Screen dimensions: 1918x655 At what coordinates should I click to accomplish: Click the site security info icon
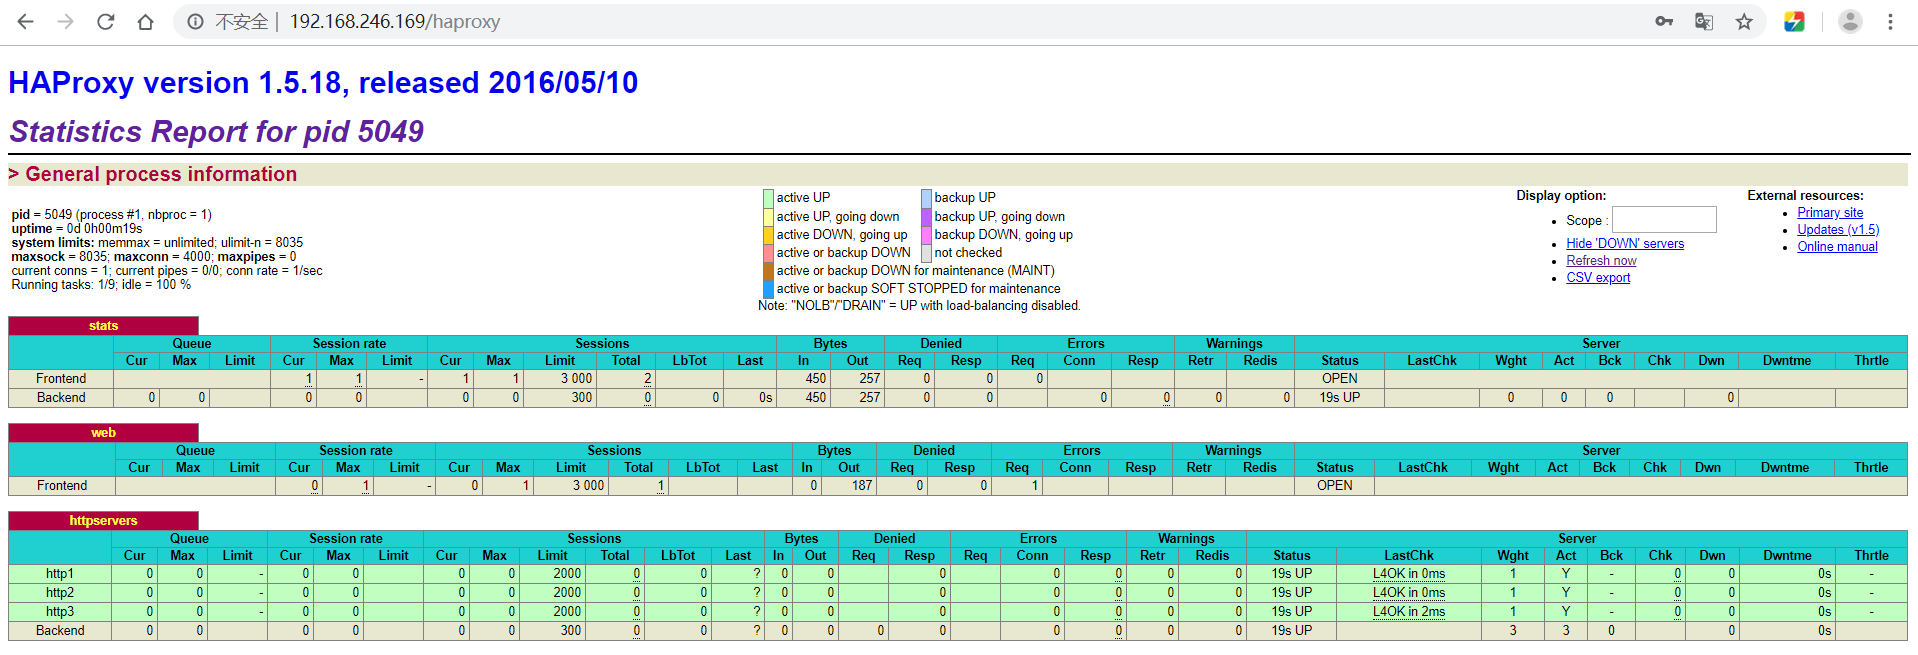(196, 21)
